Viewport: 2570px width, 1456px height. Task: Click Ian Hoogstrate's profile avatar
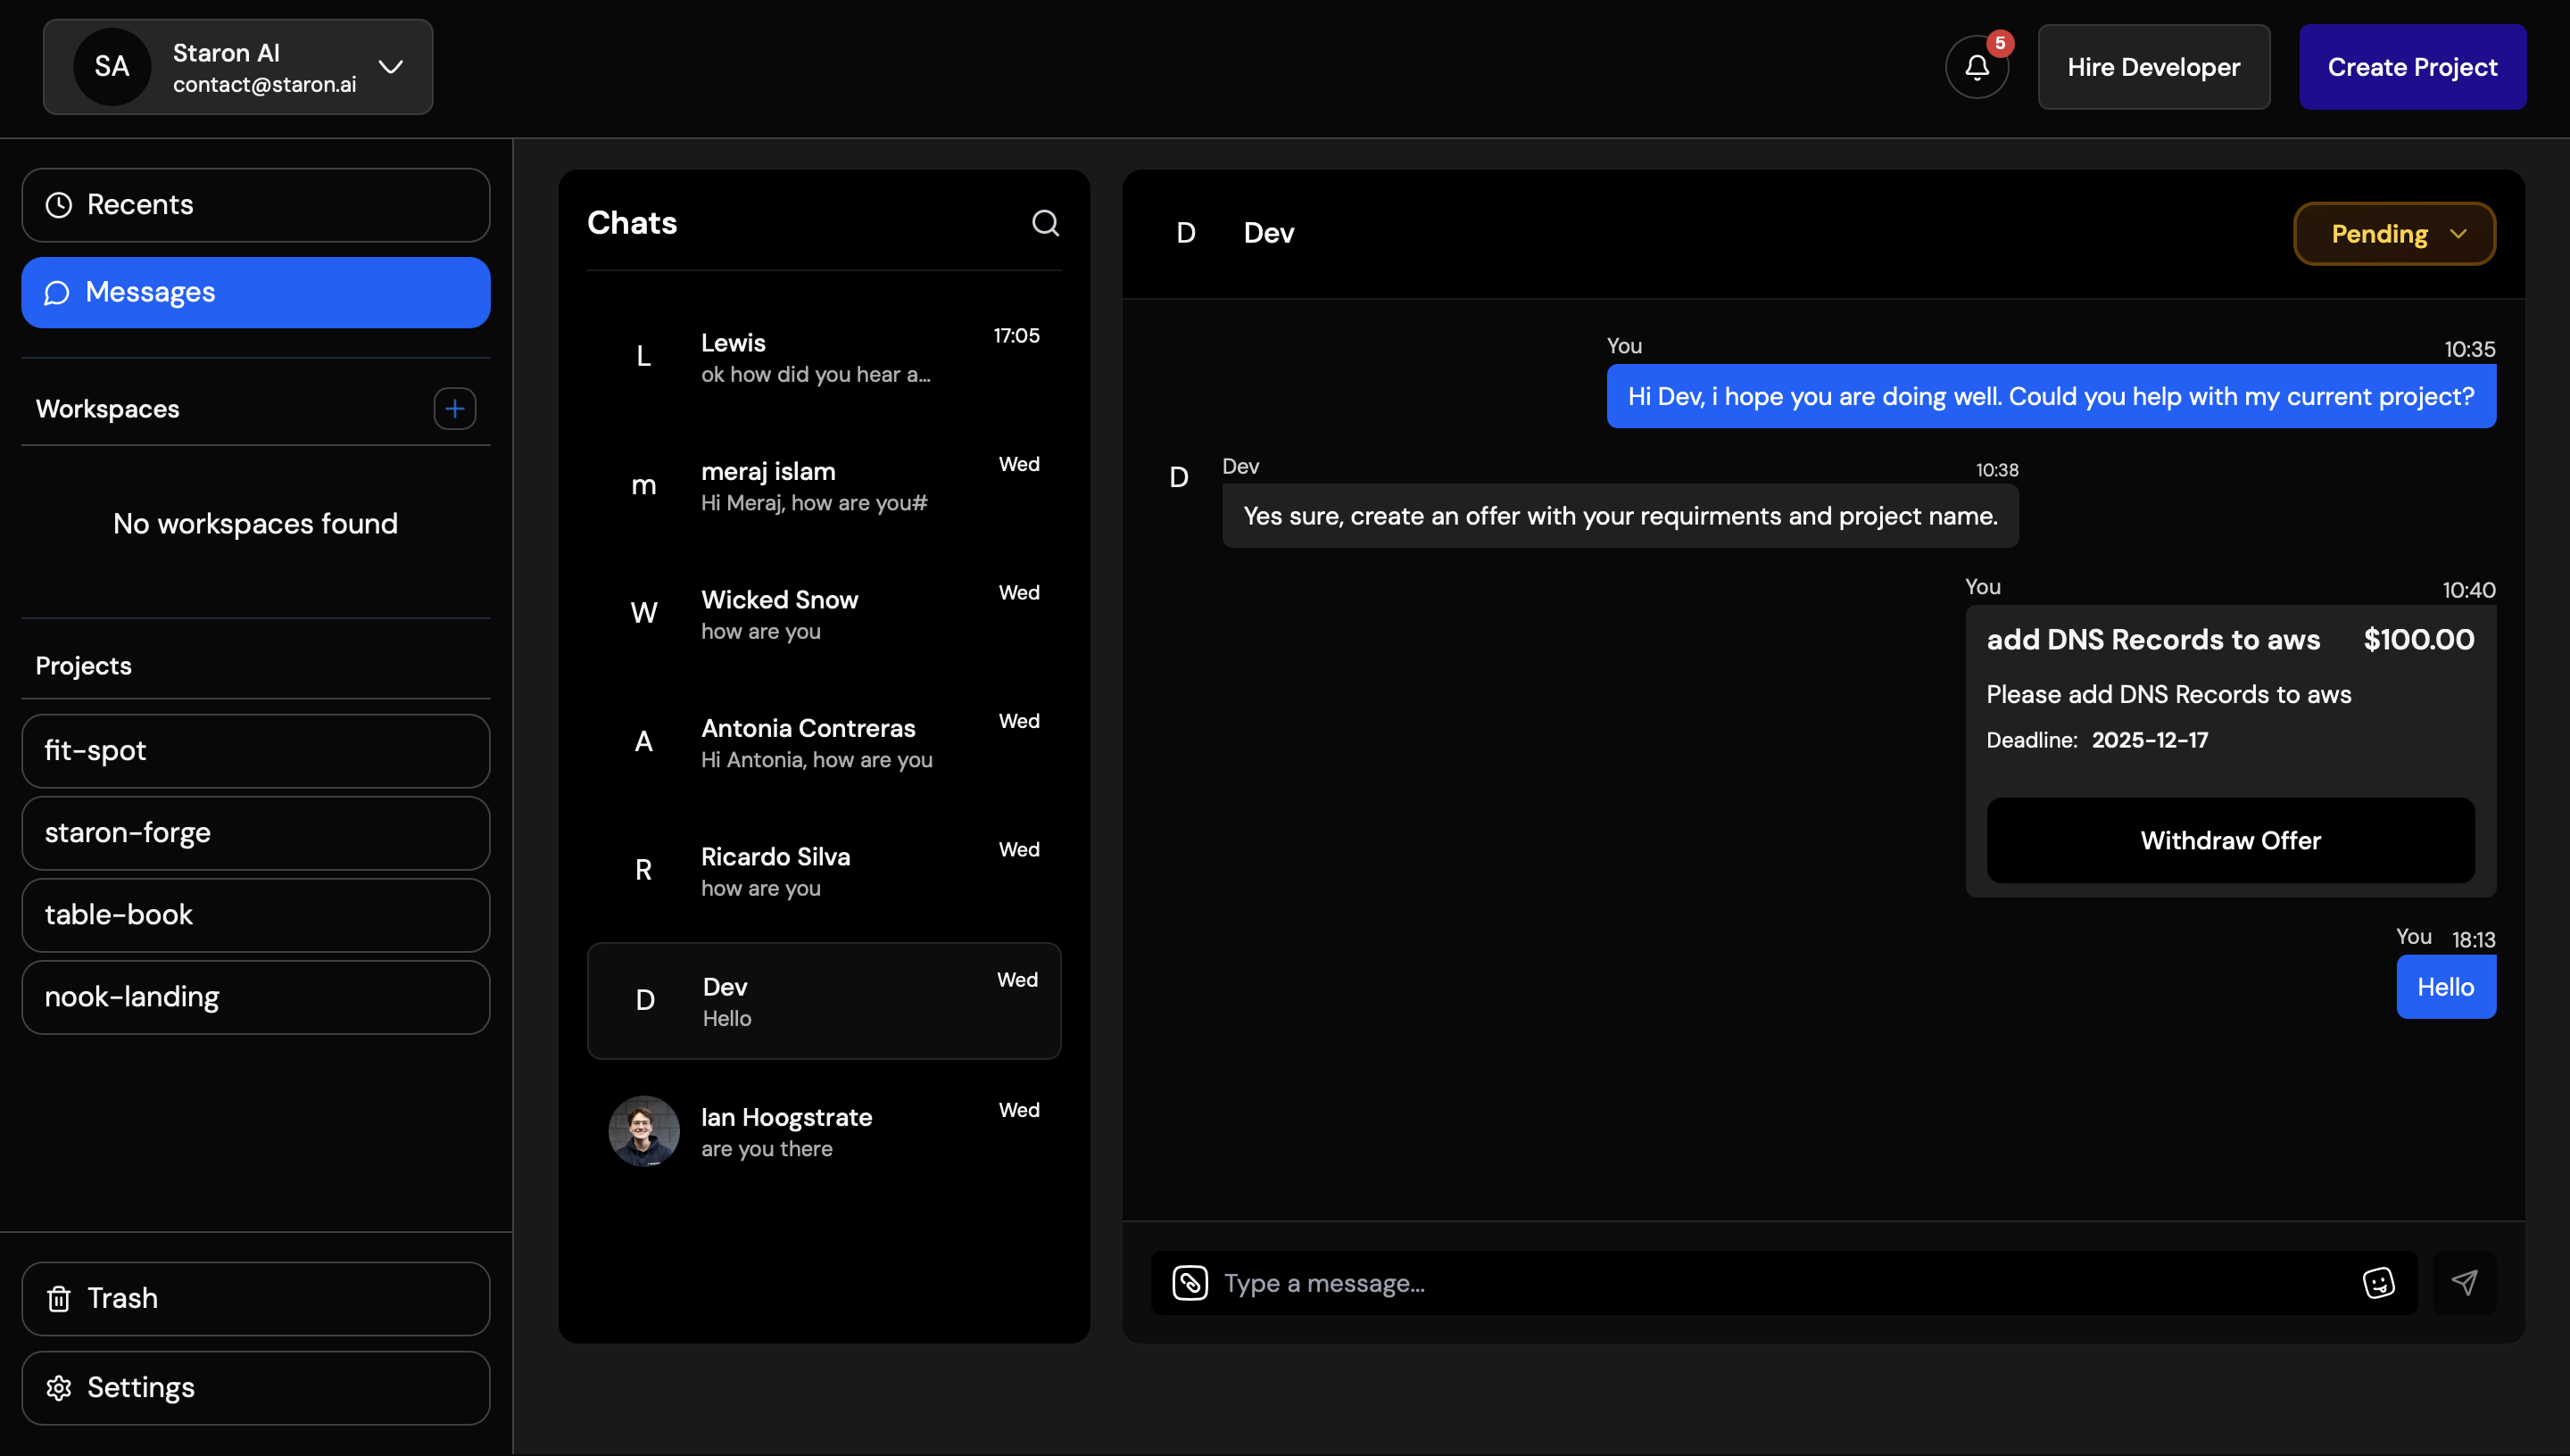pyautogui.click(x=644, y=1131)
